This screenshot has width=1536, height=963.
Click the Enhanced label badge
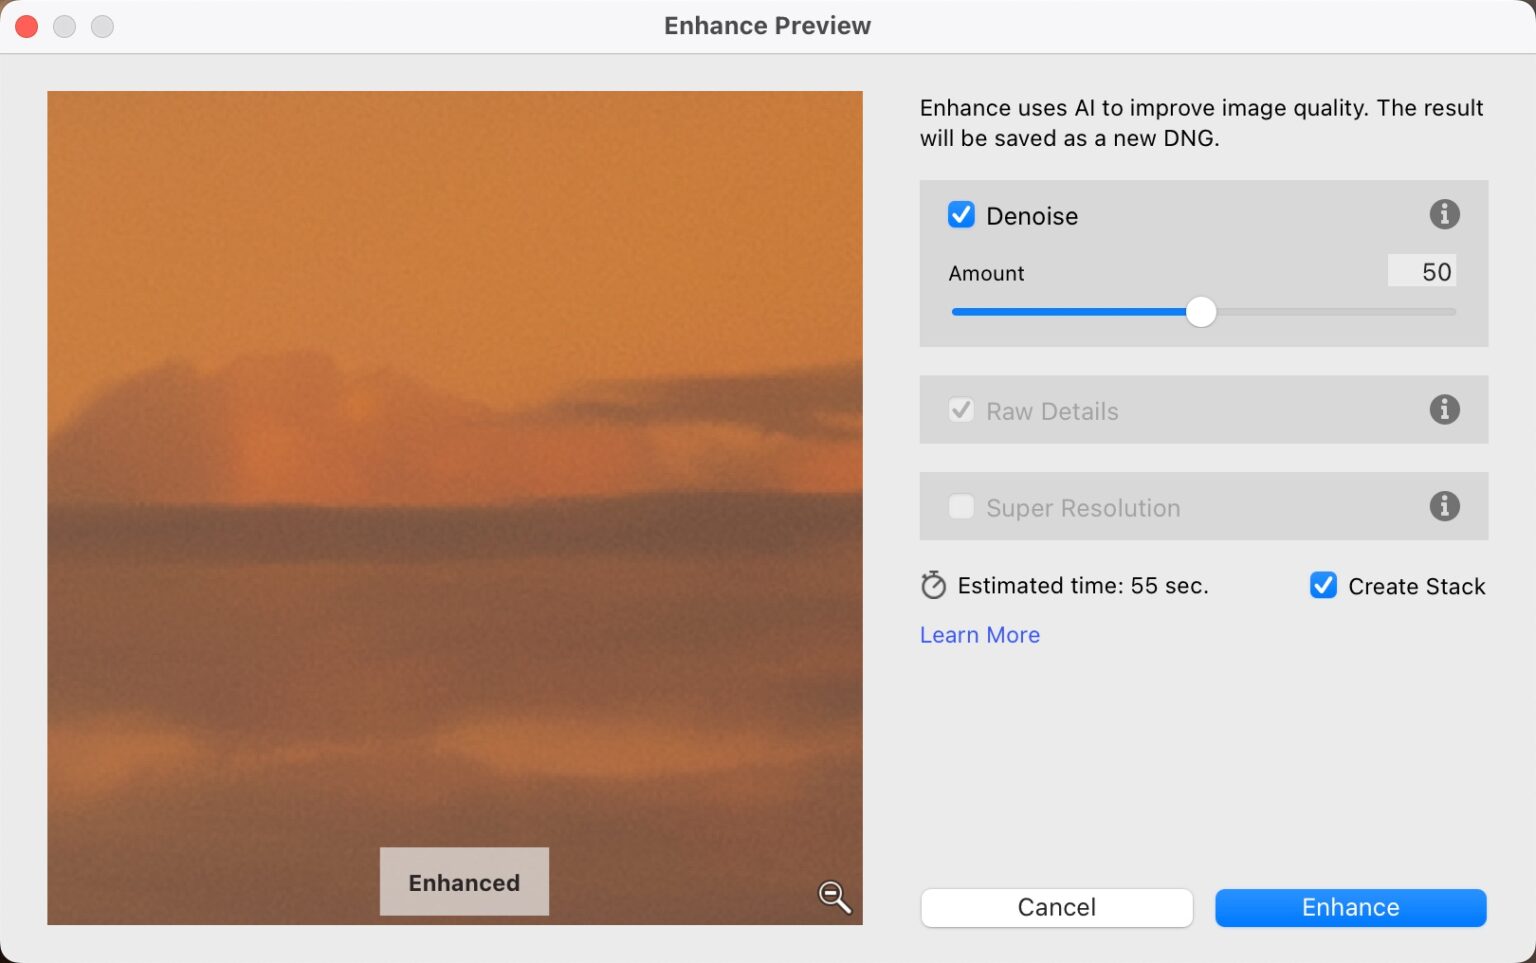coord(463,882)
